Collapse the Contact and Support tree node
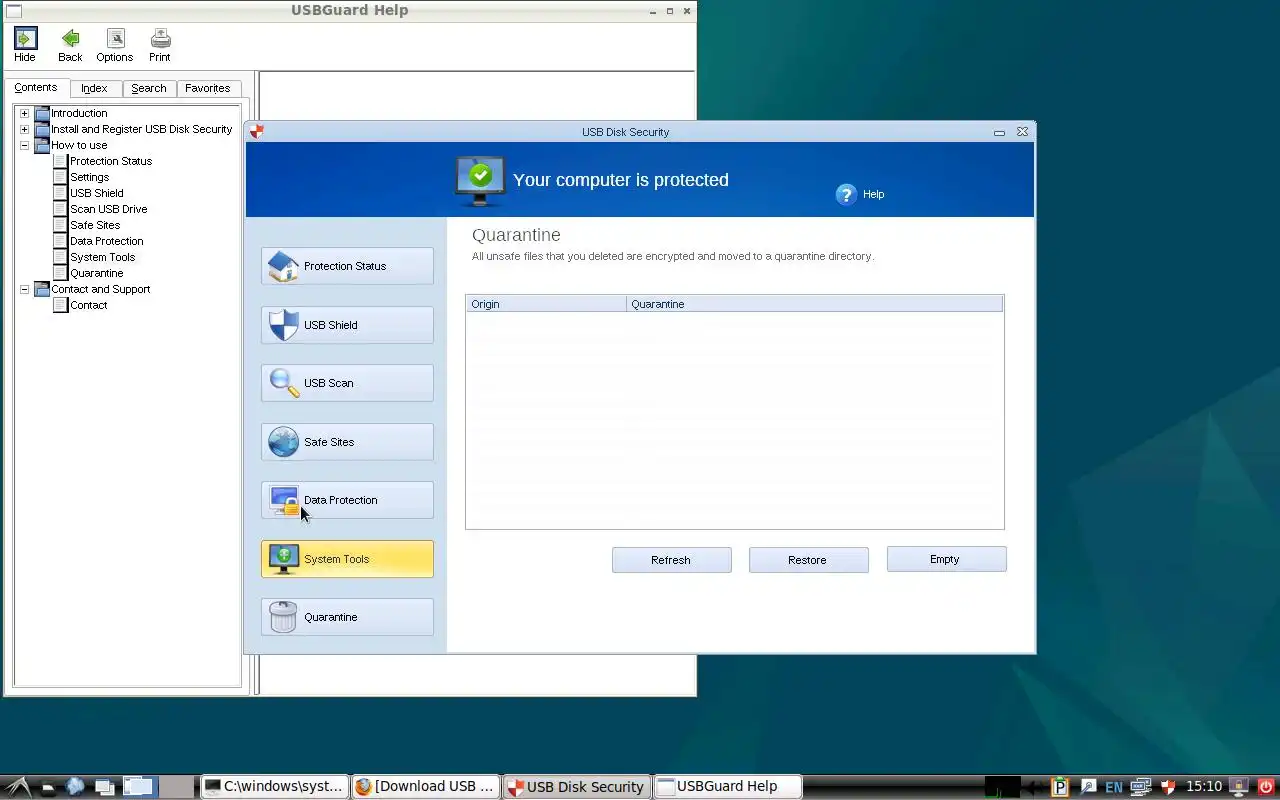The height and width of the screenshot is (800, 1280). coord(24,289)
